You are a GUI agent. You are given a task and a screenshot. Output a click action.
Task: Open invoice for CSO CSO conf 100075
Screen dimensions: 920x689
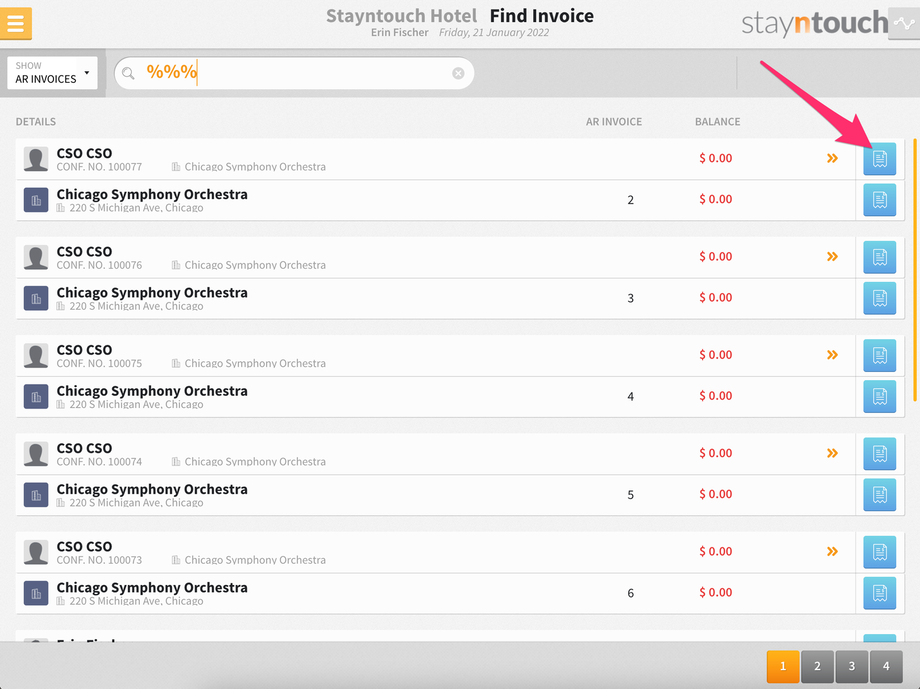(880, 355)
